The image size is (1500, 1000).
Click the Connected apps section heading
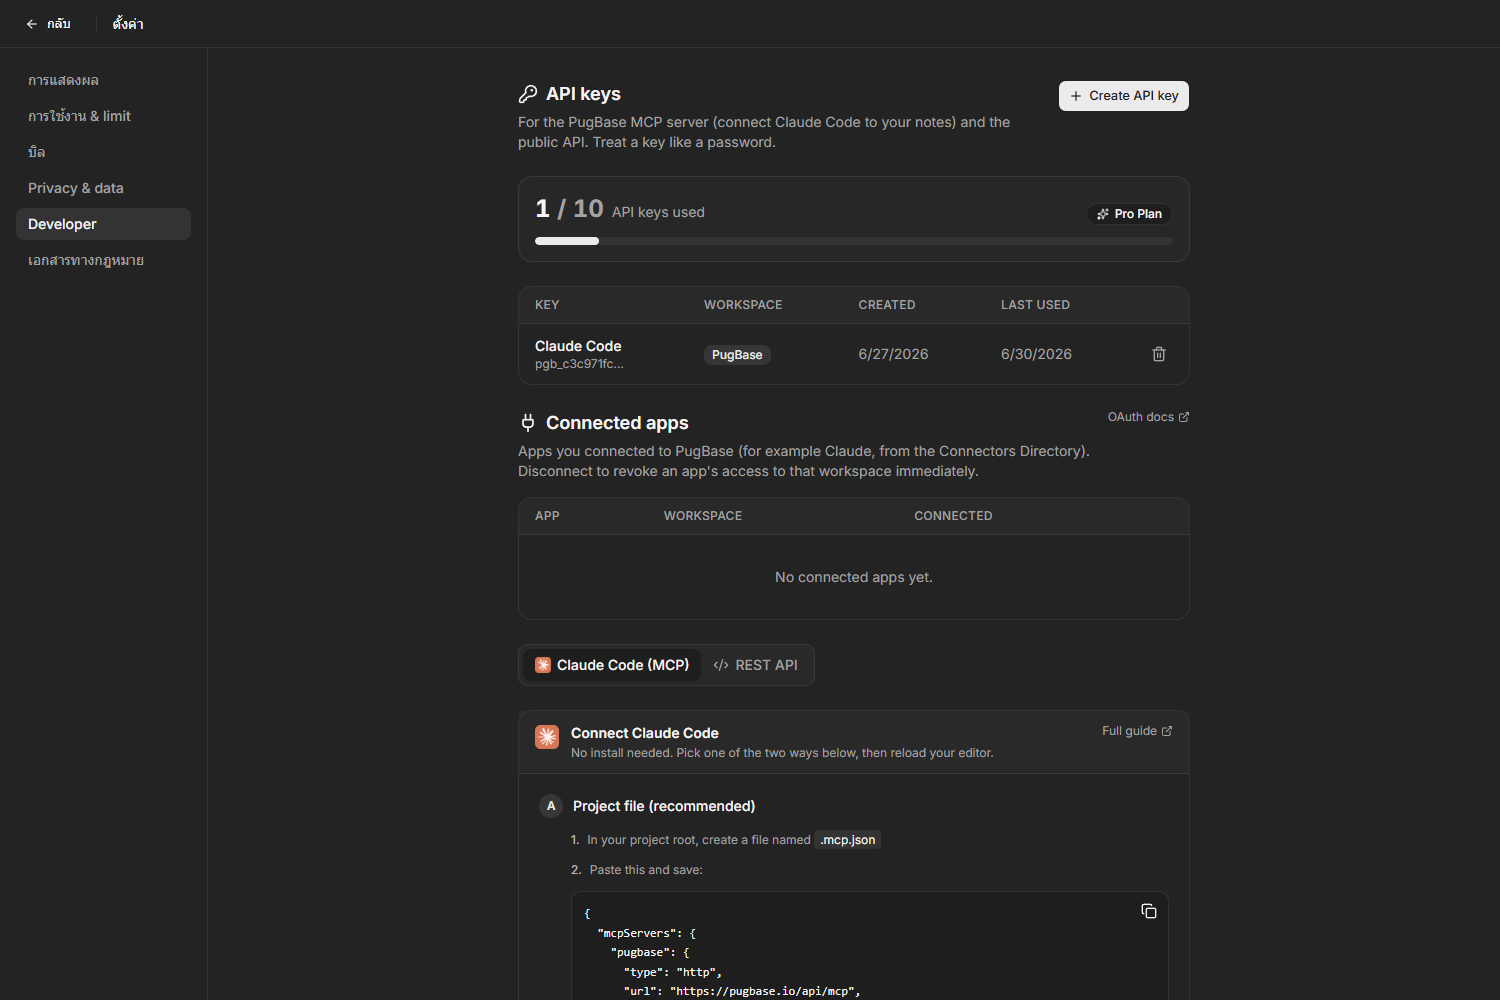coord(617,423)
